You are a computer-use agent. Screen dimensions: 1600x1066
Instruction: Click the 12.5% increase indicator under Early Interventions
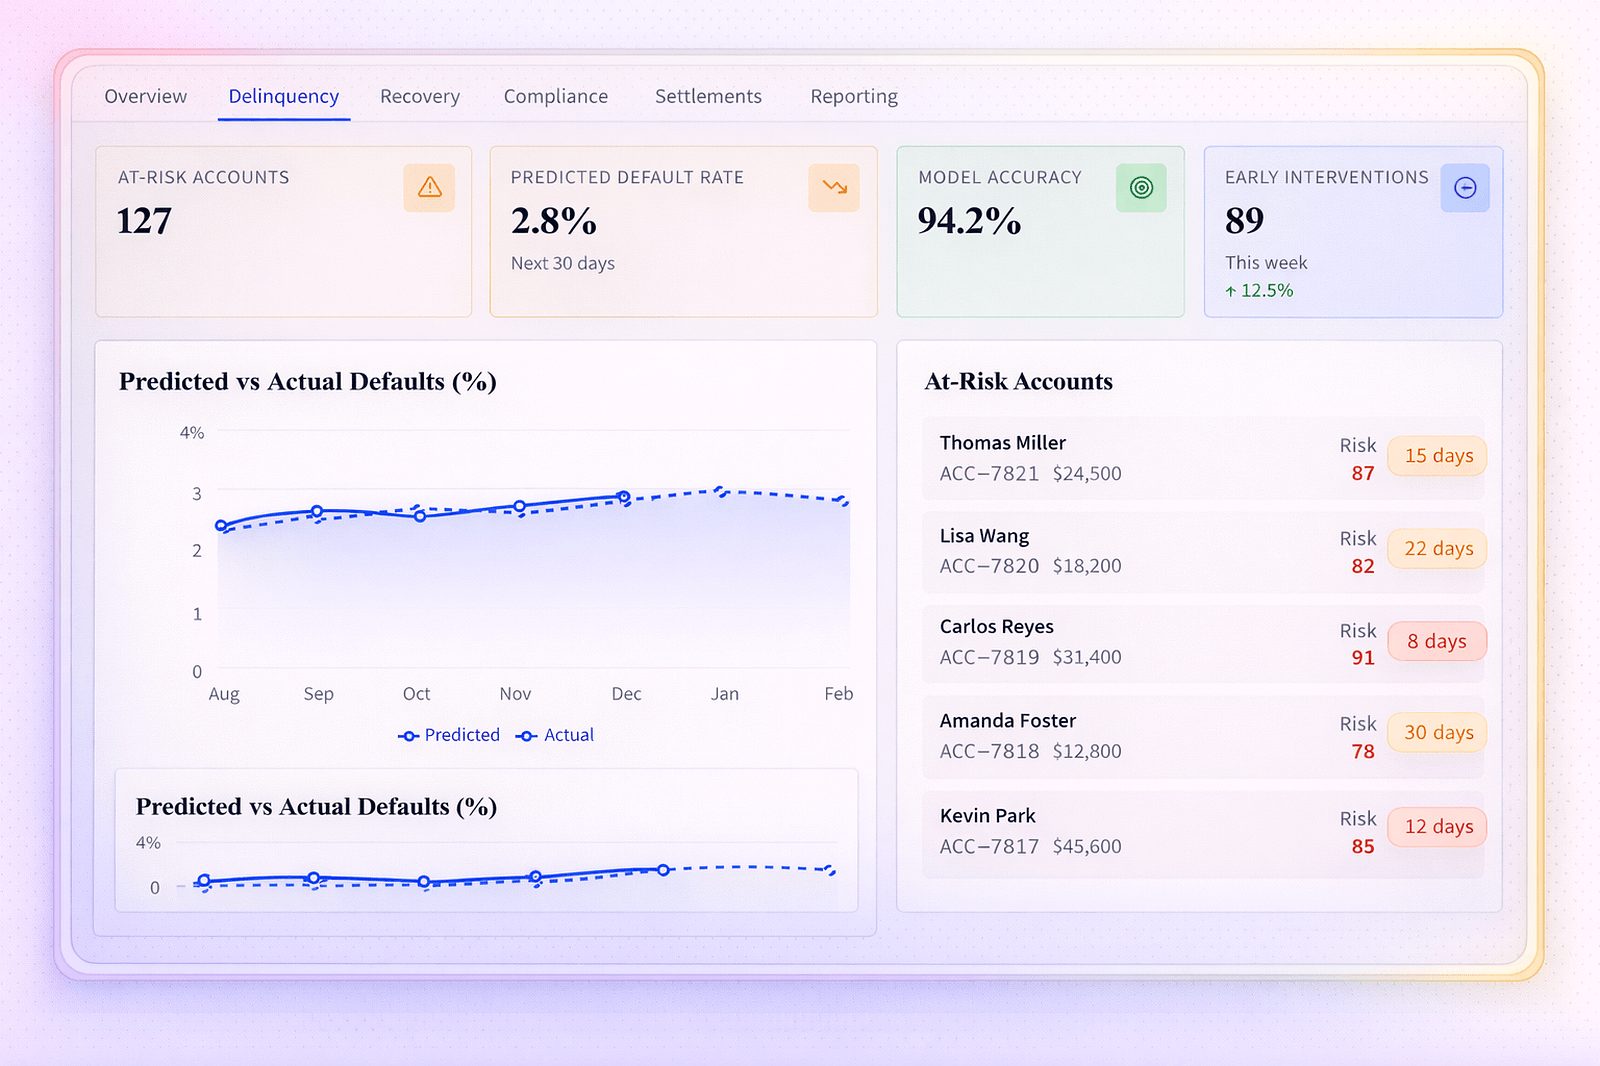click(x=1260, y=291)
